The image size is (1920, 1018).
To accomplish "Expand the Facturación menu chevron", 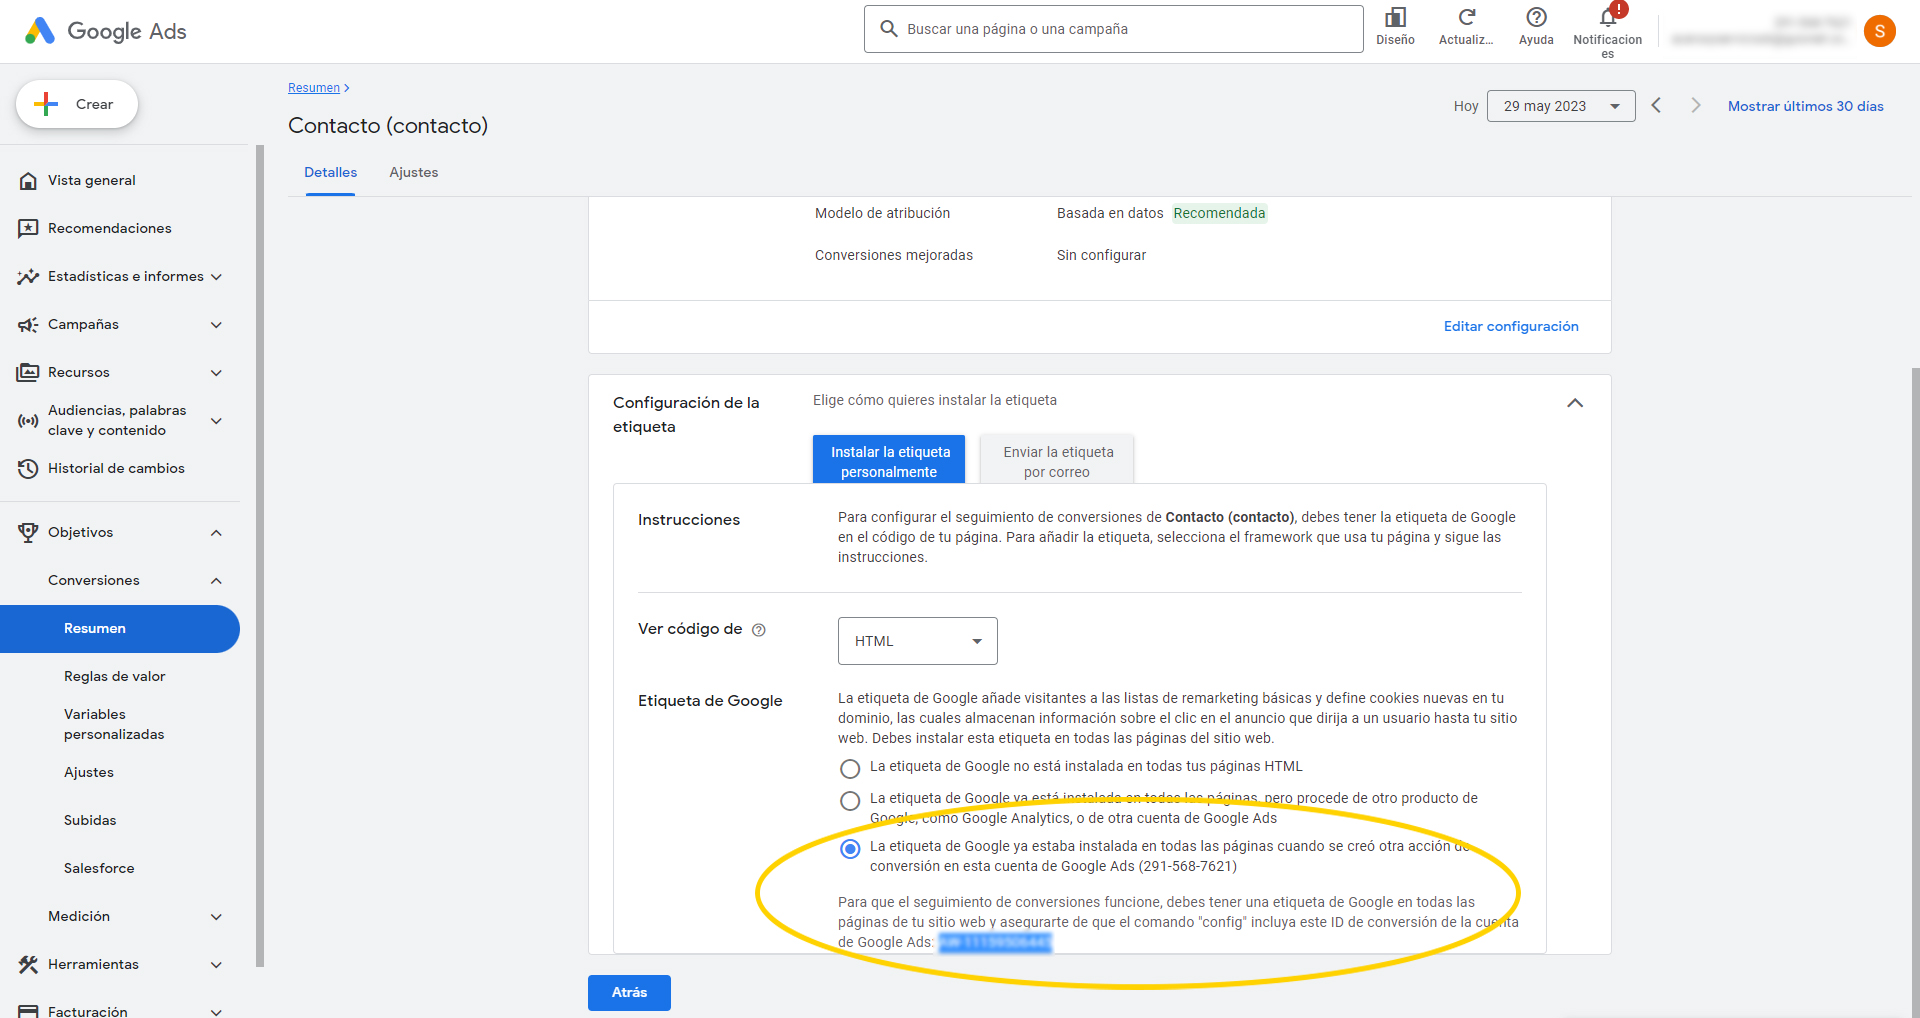I will coord(216,1011).
